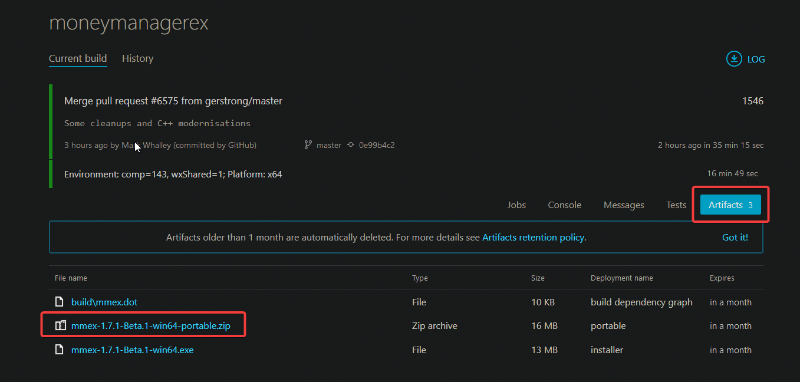This screenshot has width=800, height=382.
Task: Click the 2 hours ago in 35 min duration
Action: pyautogui.click(x=711, y=145)
